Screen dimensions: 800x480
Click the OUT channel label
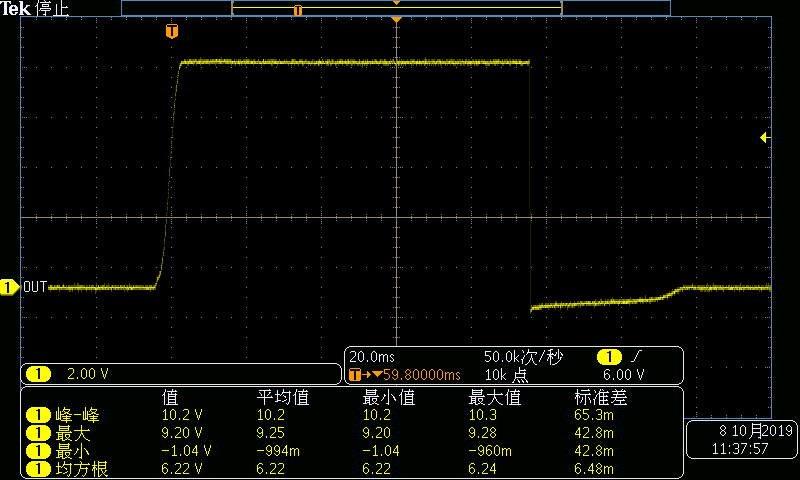pos(35,287)
